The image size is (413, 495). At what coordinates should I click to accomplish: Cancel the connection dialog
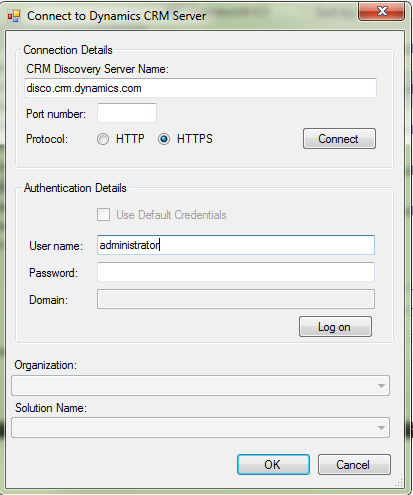click(x=354, y=464)
